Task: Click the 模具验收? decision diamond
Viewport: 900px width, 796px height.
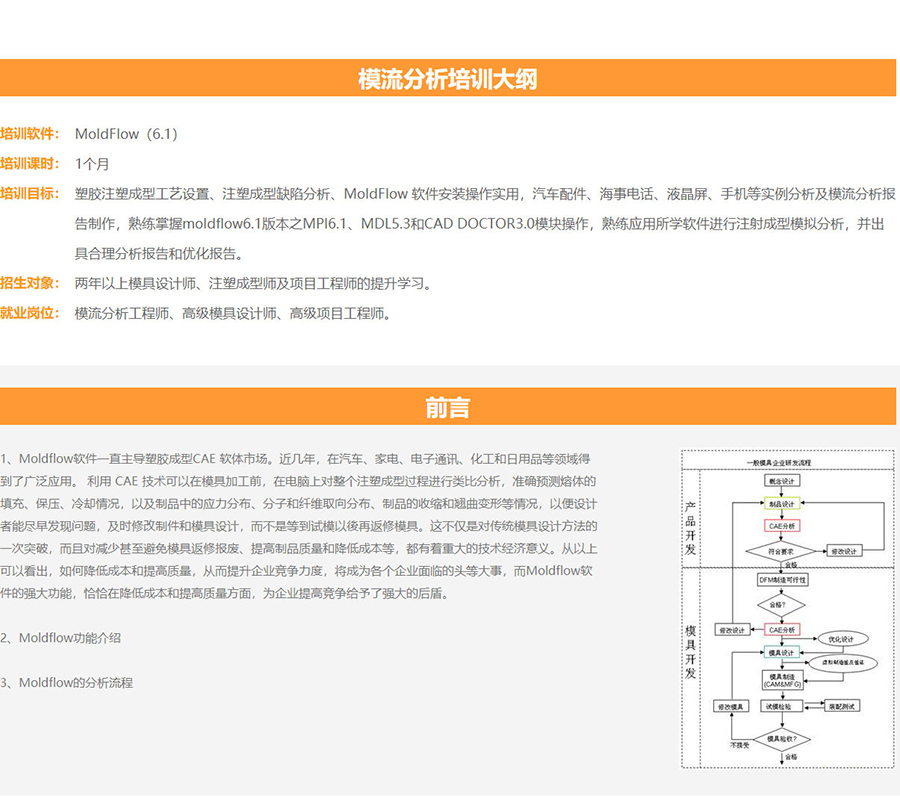Action: (781, 739)
